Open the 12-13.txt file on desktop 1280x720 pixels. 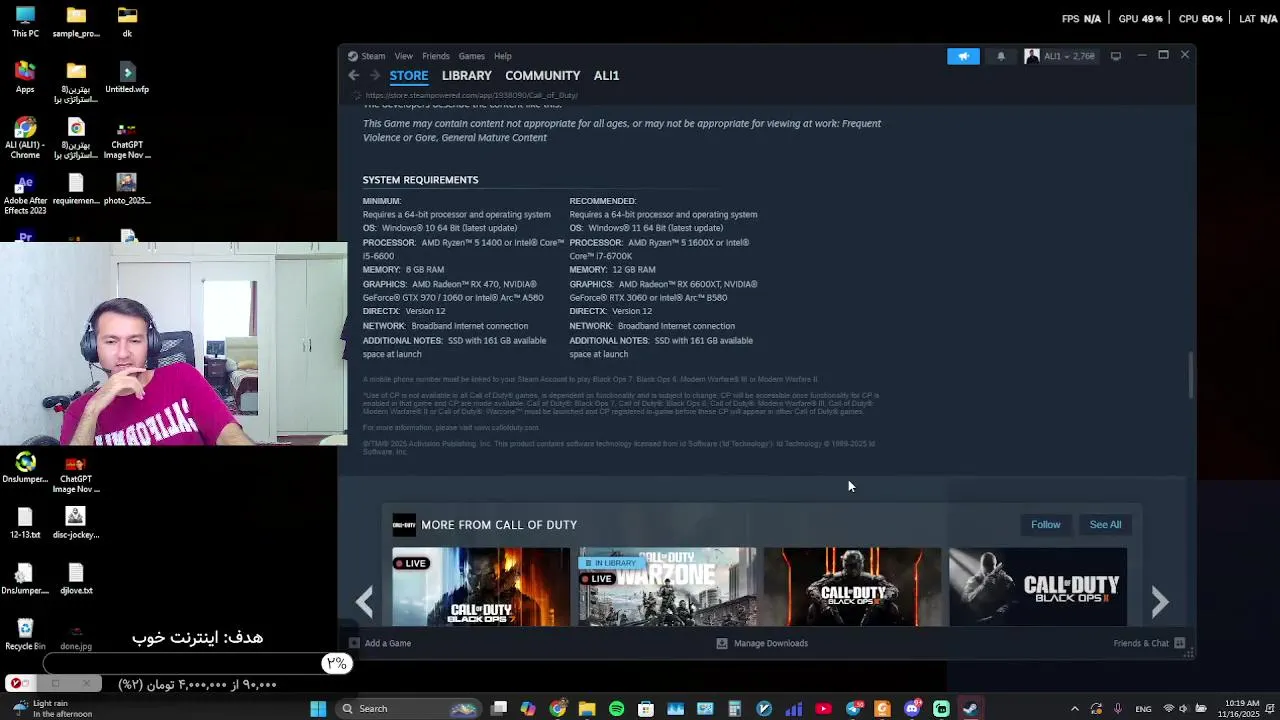tap(25, 523)
